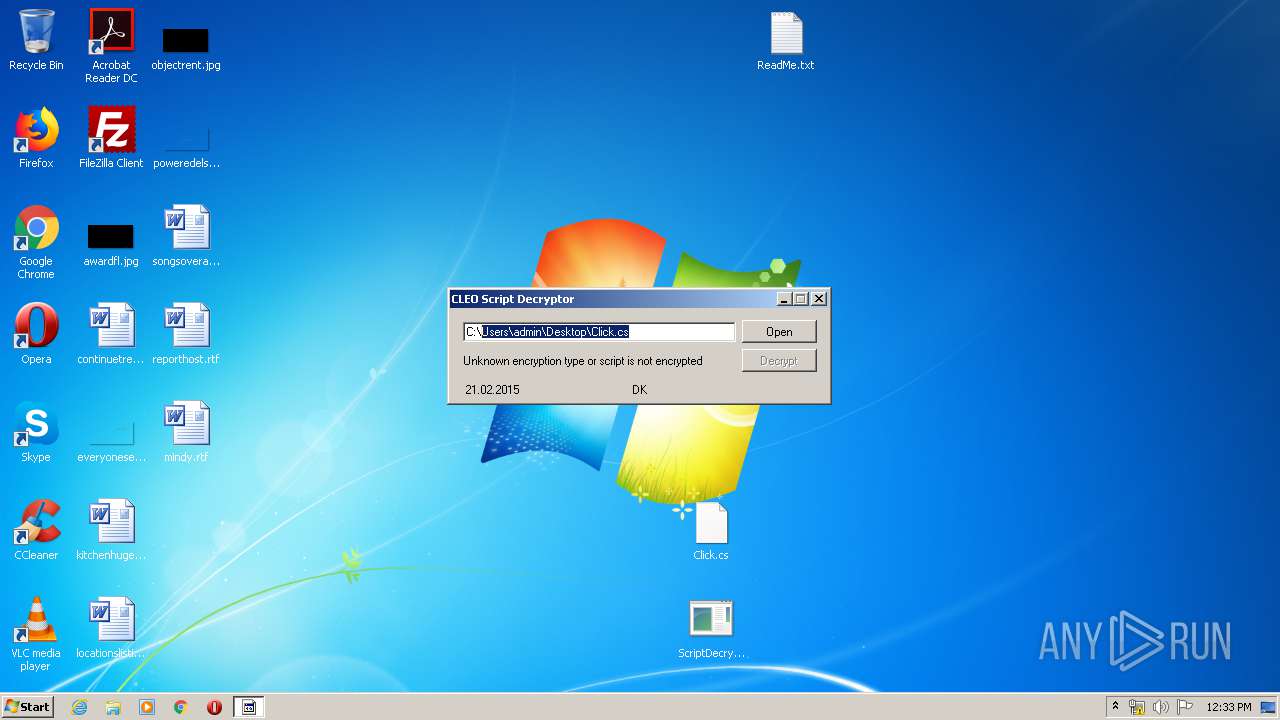Viewport: 1280px width, 720px height.
Task: Open Firefox desktop shortcut
Action: click(x=36, y=139)
